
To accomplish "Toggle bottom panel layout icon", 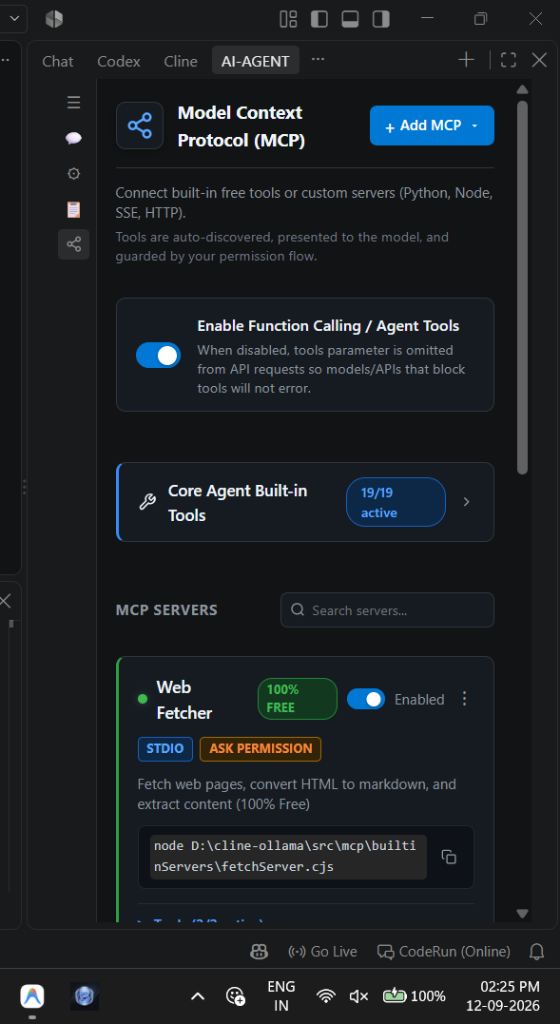I will (x=350, y=19).
